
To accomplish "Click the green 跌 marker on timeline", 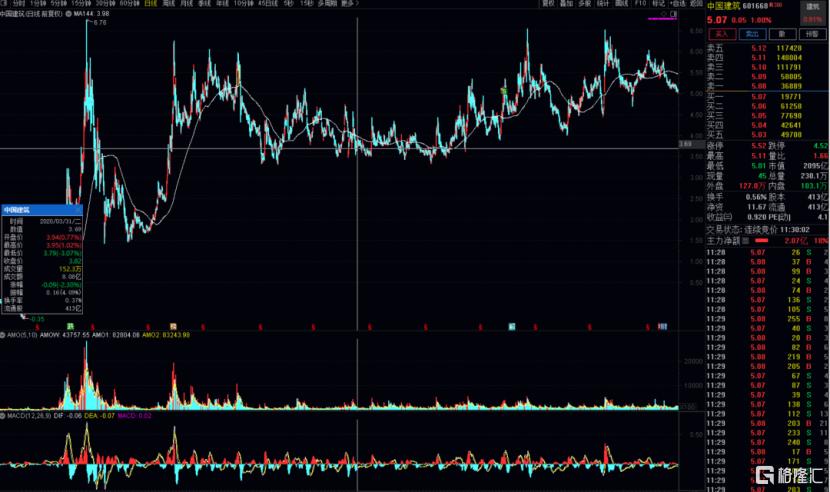I will pyautogui.click(x=70, y=326).
